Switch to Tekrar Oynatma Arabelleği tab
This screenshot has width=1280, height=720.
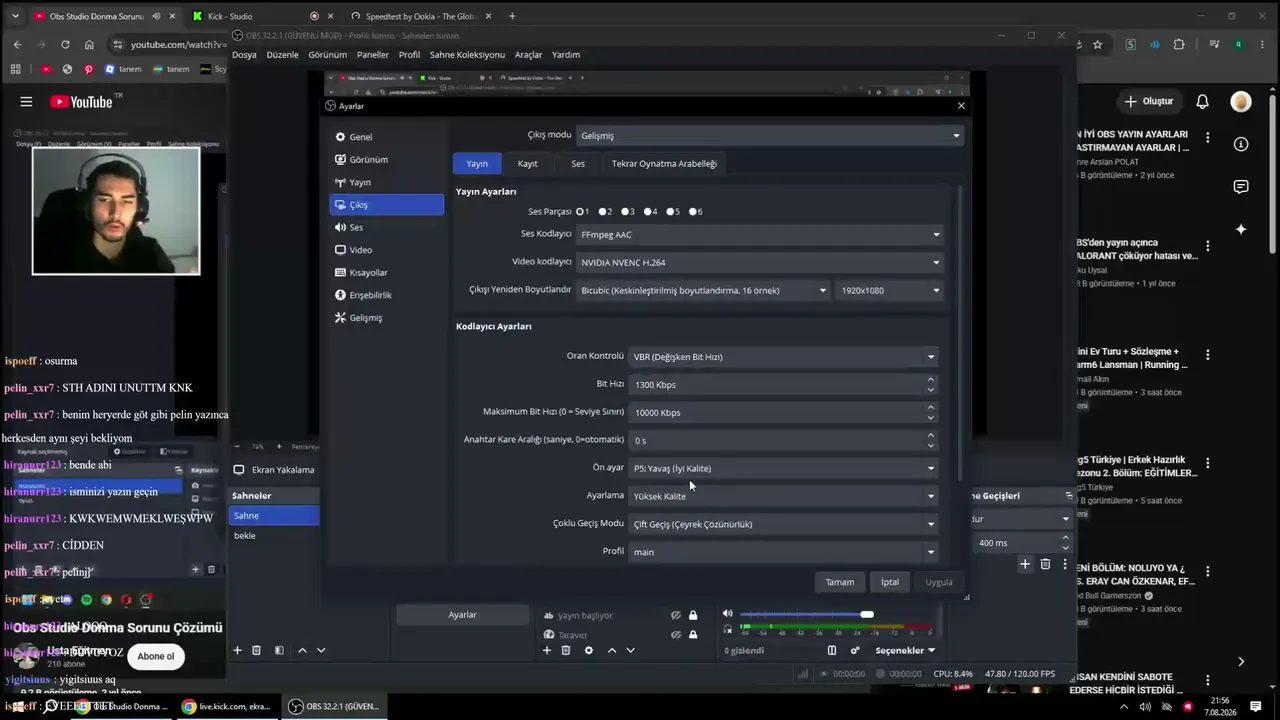point(664,164)
